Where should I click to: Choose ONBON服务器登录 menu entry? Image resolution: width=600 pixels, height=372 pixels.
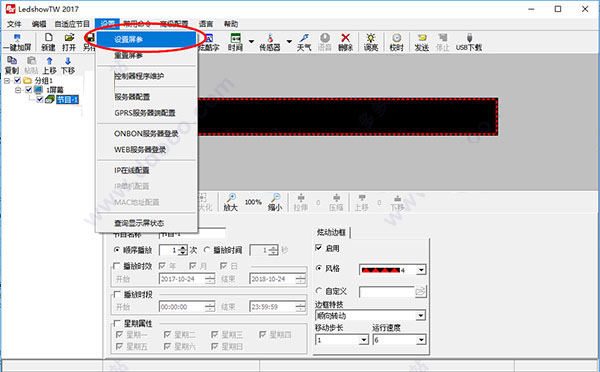147,134
